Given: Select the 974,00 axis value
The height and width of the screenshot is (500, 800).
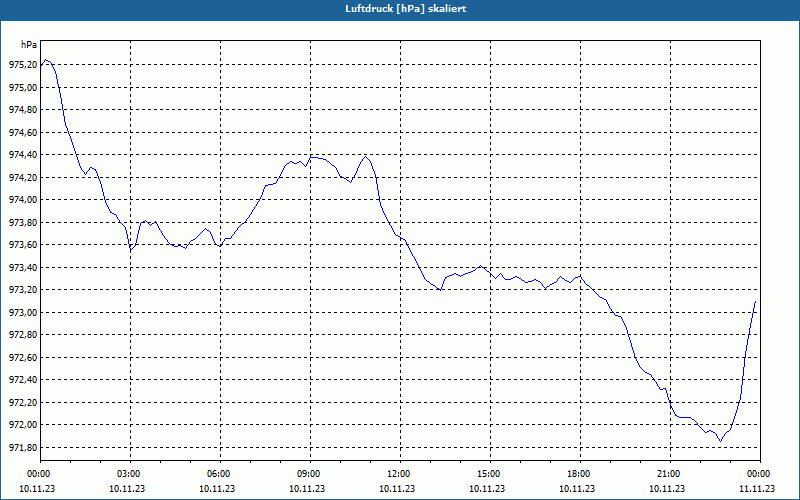Looking at the screenshot, I should [23, 199].
